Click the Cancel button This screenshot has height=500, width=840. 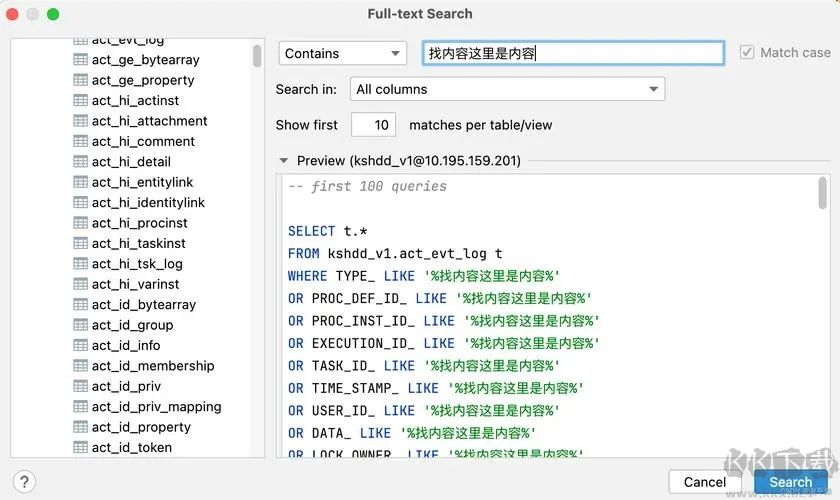tap(704, 482)
